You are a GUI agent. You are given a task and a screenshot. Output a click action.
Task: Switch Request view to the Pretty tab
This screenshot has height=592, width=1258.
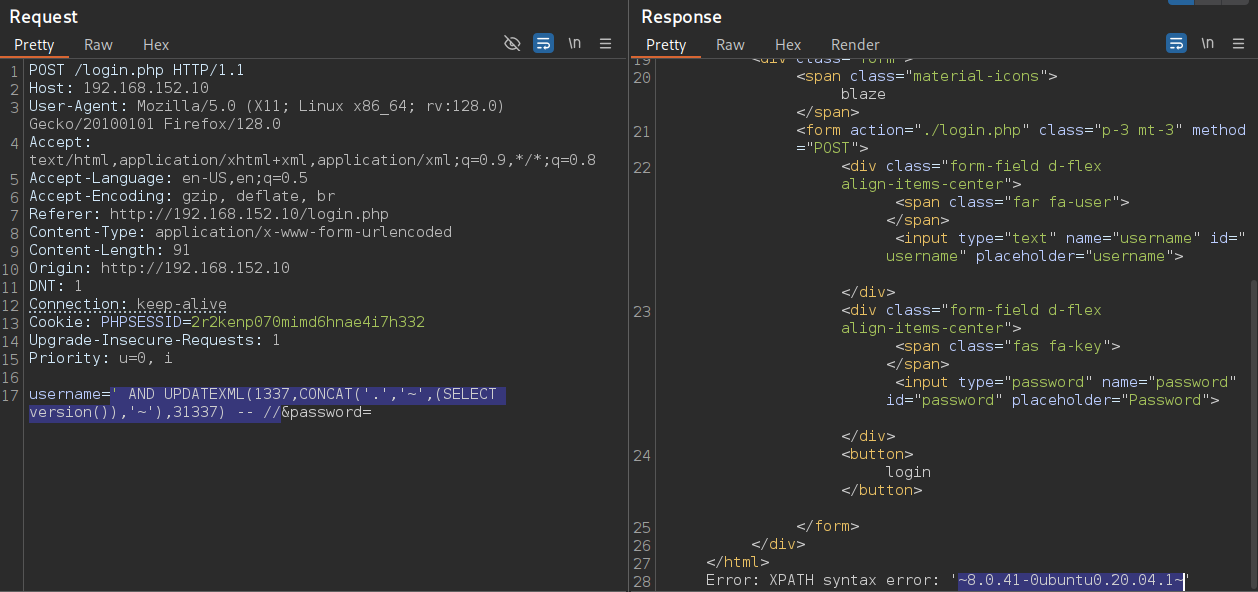[34, 45]
